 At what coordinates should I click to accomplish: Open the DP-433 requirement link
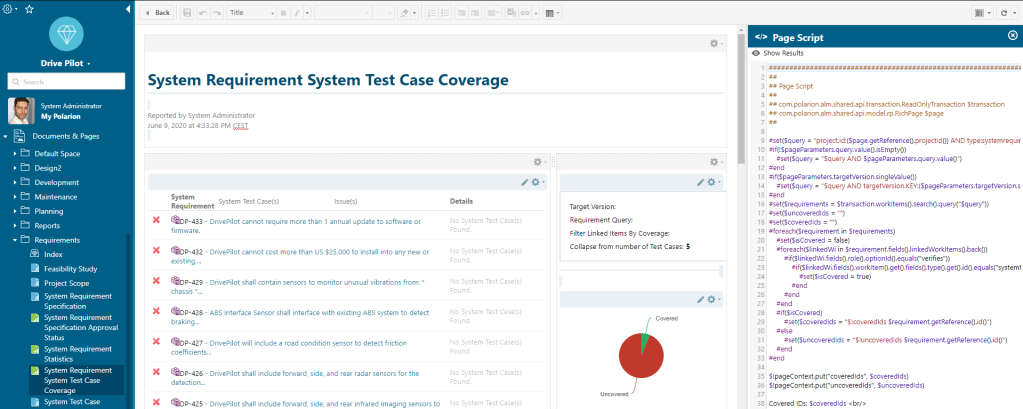(x=192, y=220)
